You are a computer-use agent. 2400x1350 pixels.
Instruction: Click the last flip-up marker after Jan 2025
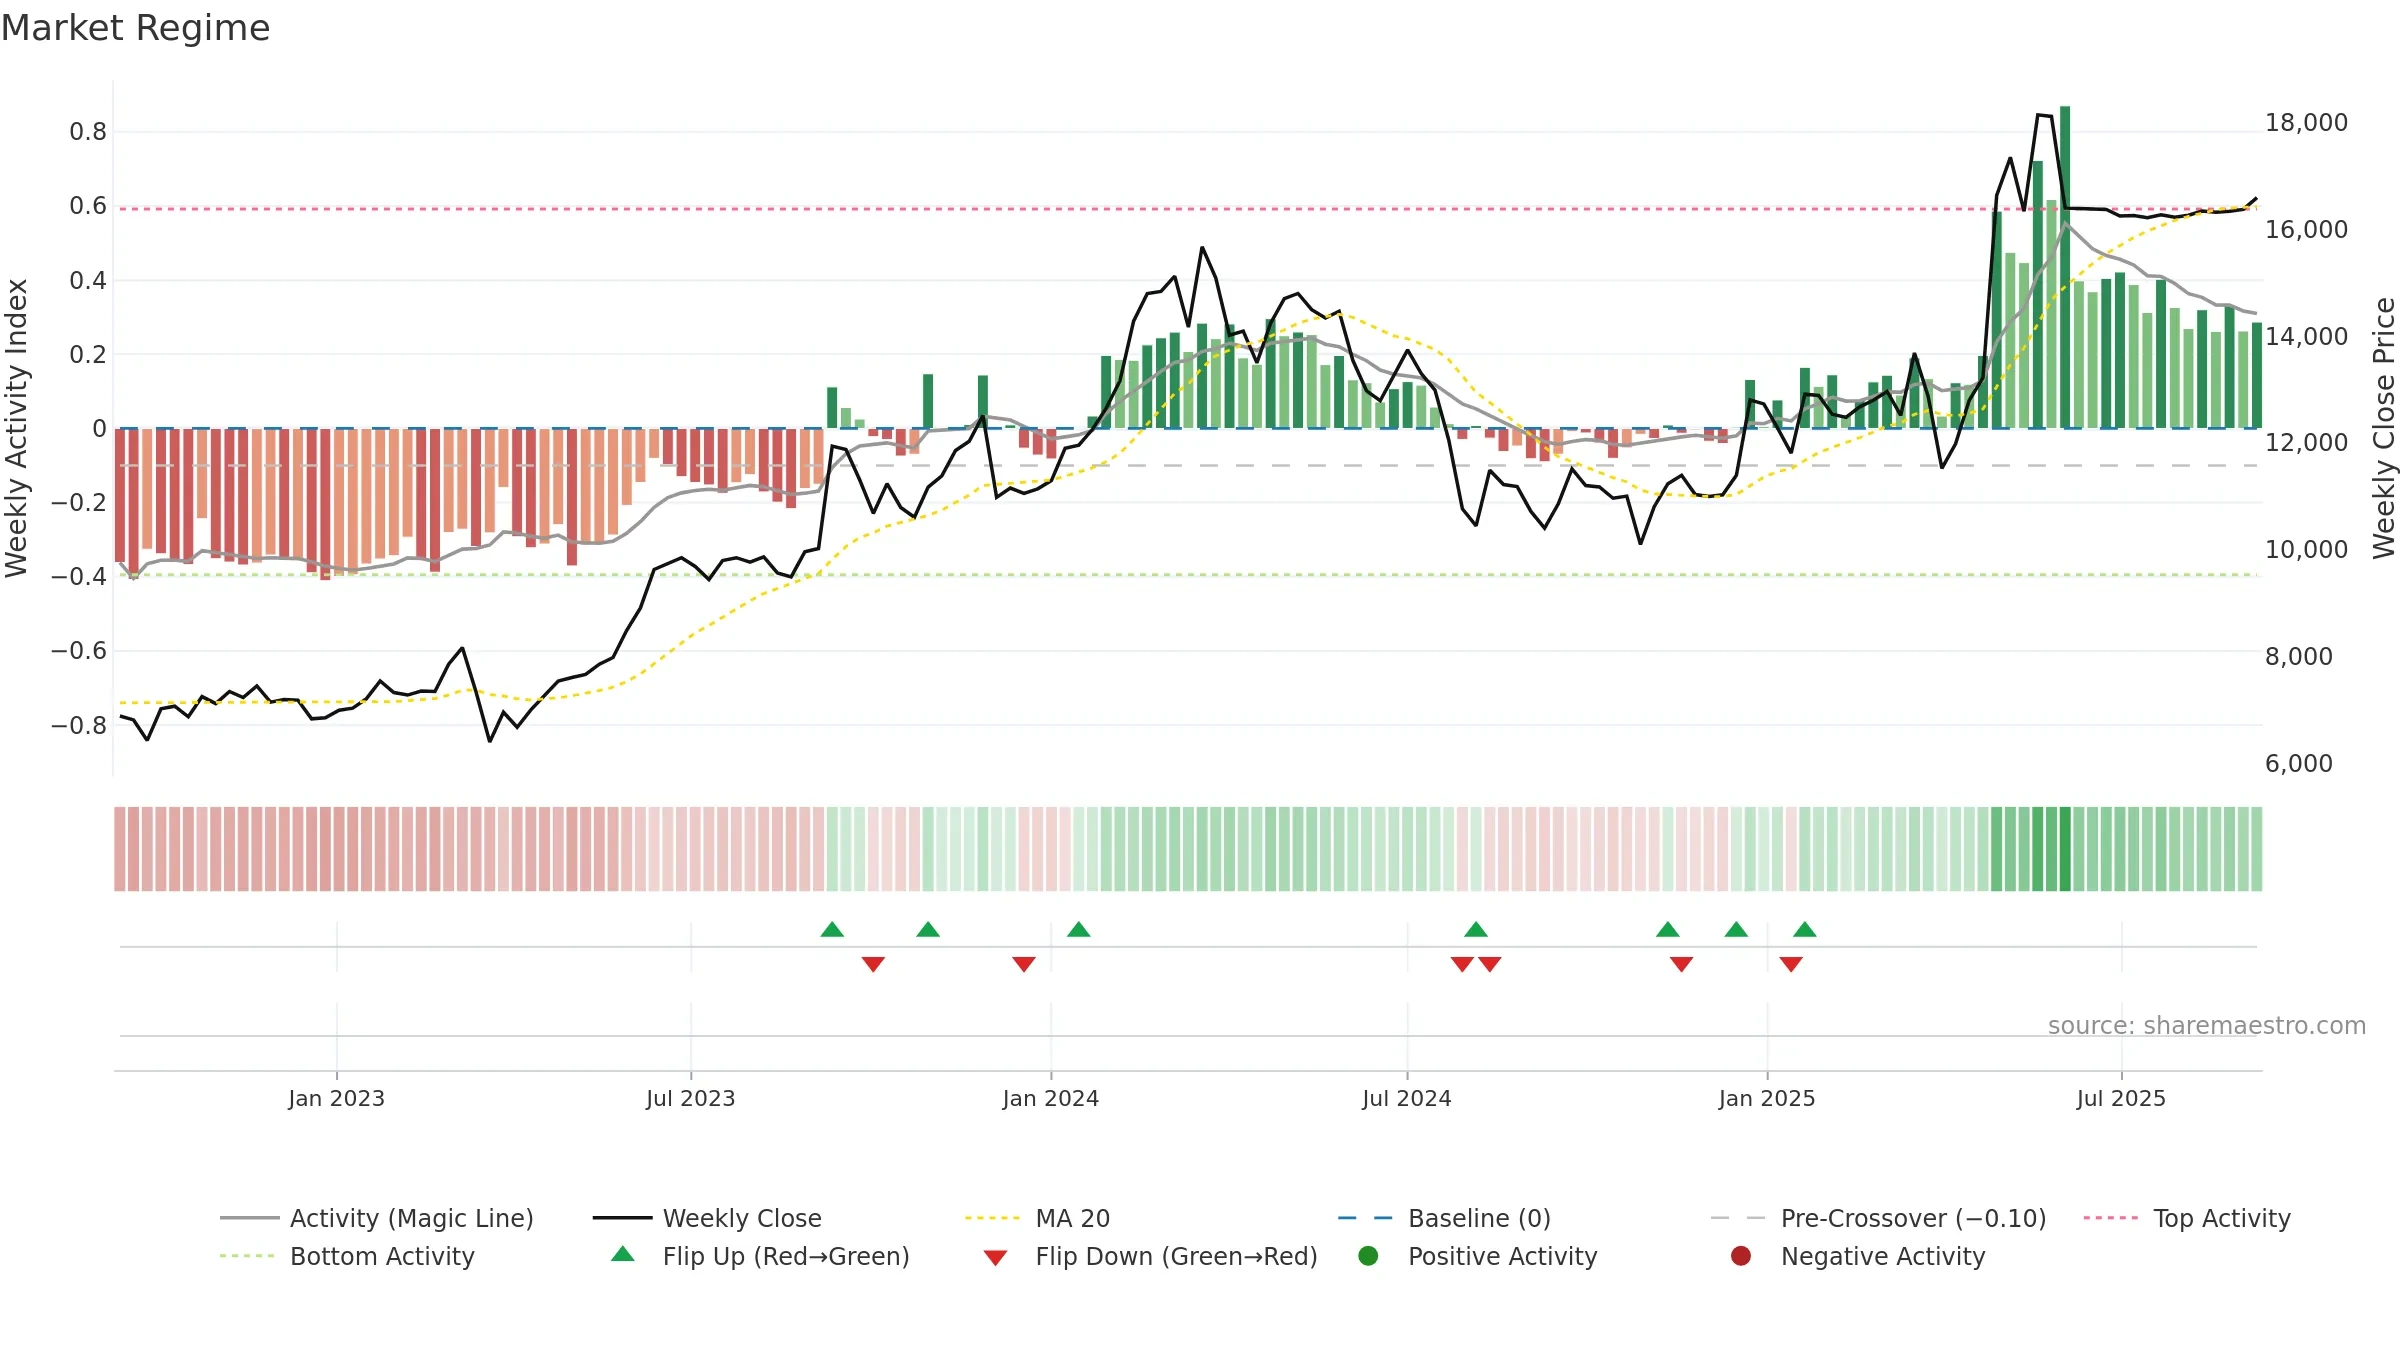(x=1805, y=929)
